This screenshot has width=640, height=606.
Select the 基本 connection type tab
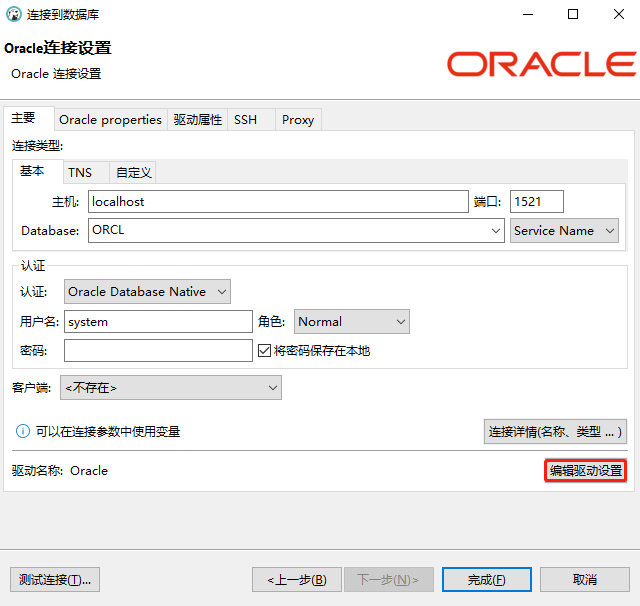(38, 171)
